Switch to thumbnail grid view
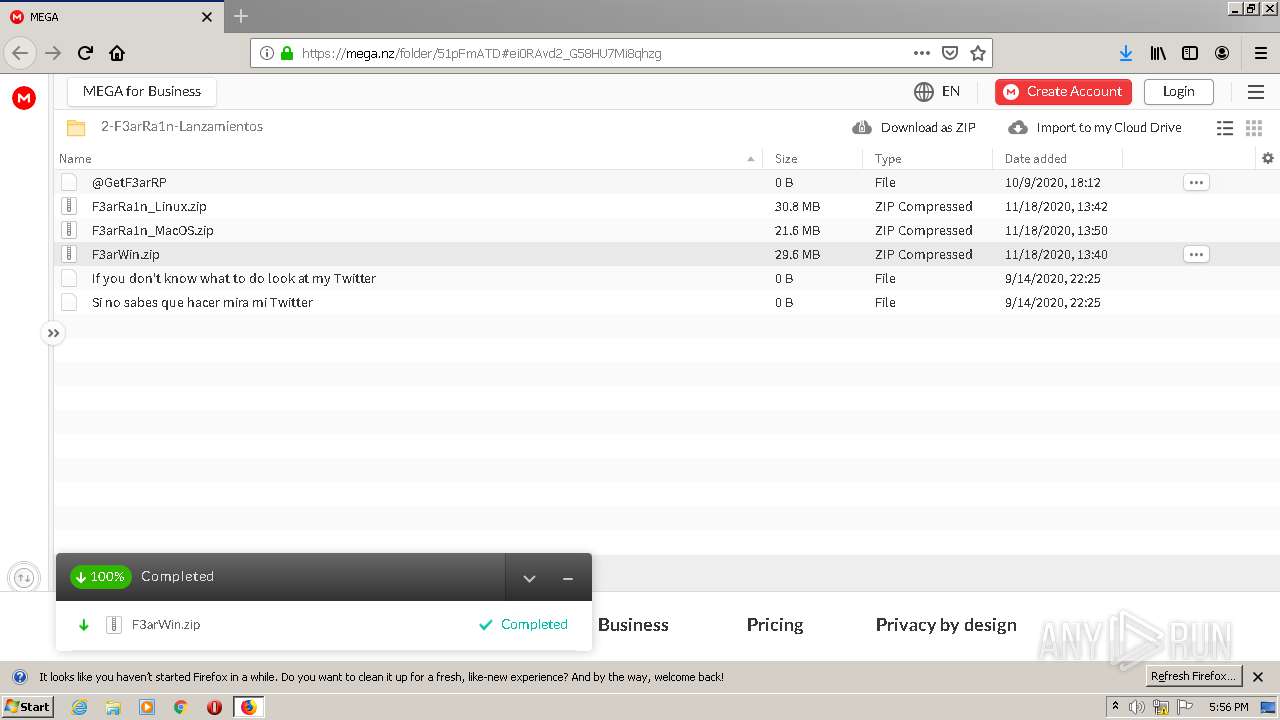This screenshot has width=1280, height=720. point(1254,128)
